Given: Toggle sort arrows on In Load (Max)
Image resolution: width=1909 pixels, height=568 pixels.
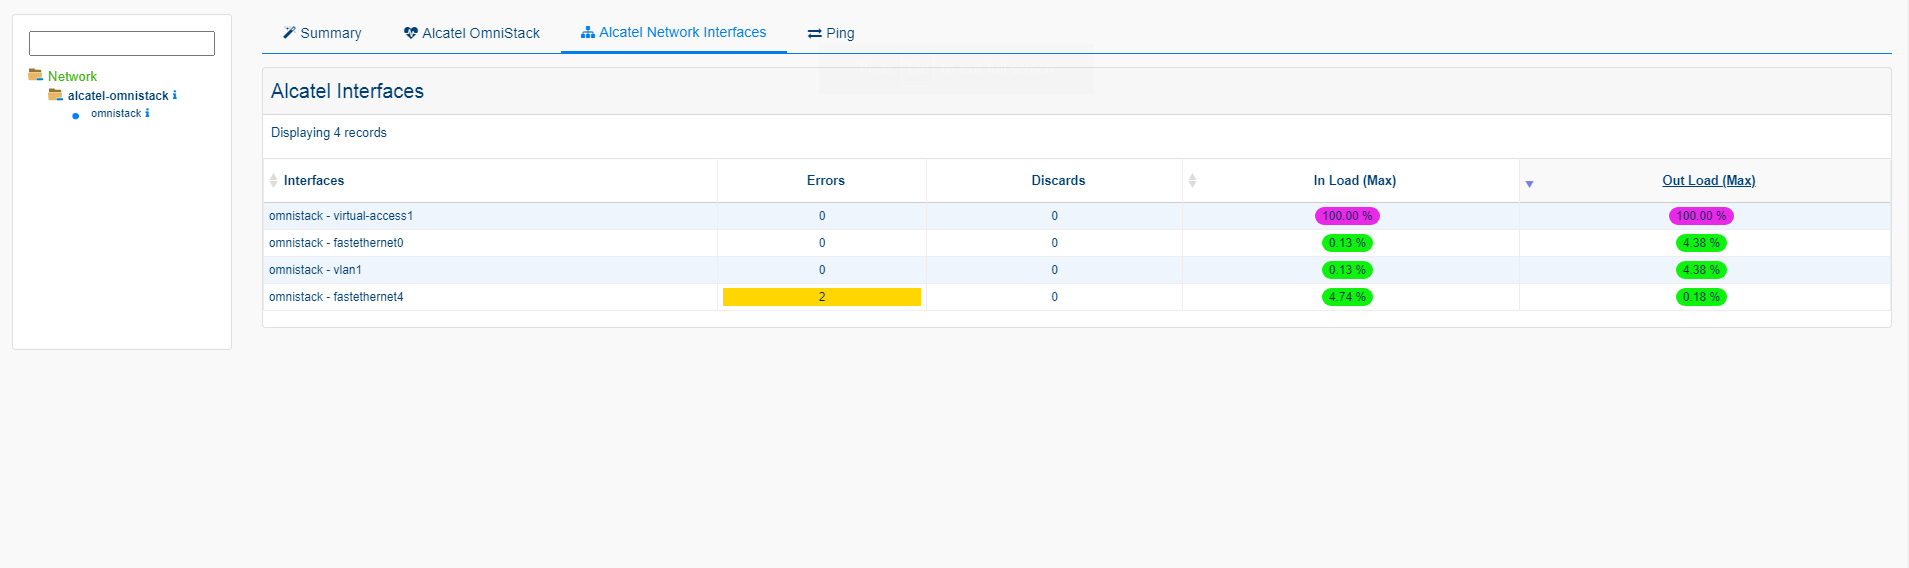Looking at the screenshot, I should point(1192,181).
